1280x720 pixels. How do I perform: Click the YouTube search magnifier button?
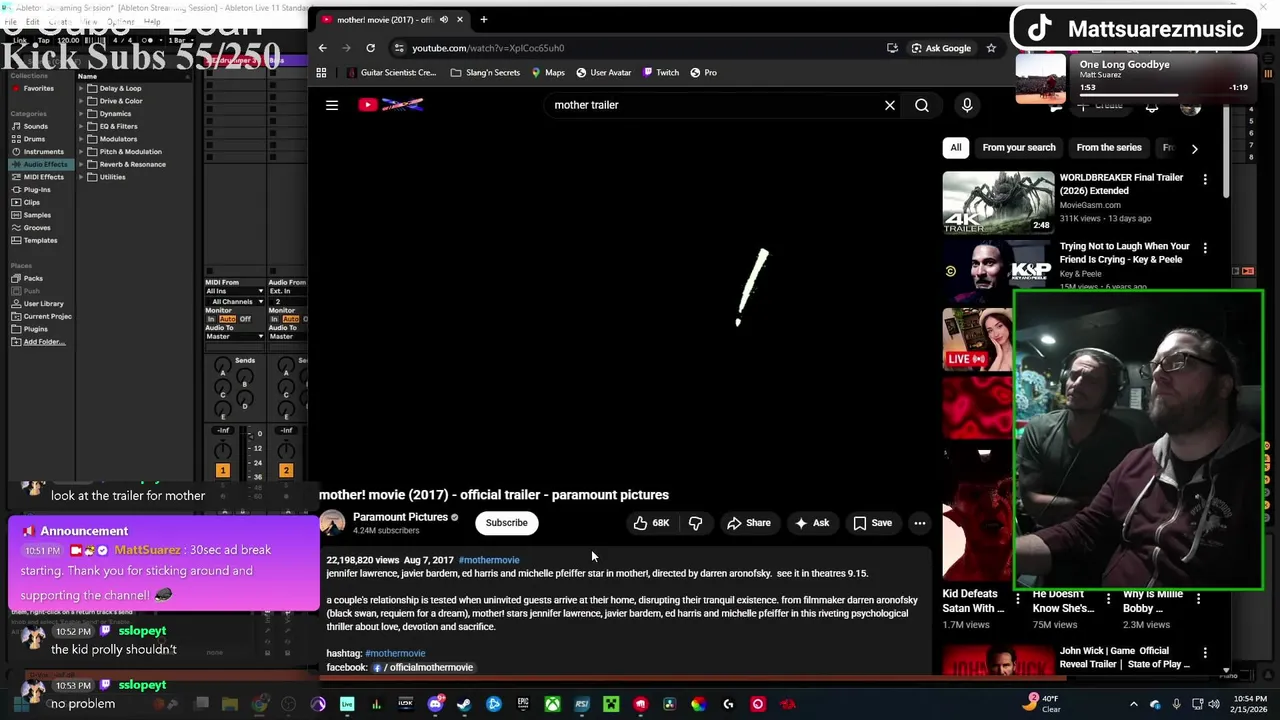click(922, 105)
